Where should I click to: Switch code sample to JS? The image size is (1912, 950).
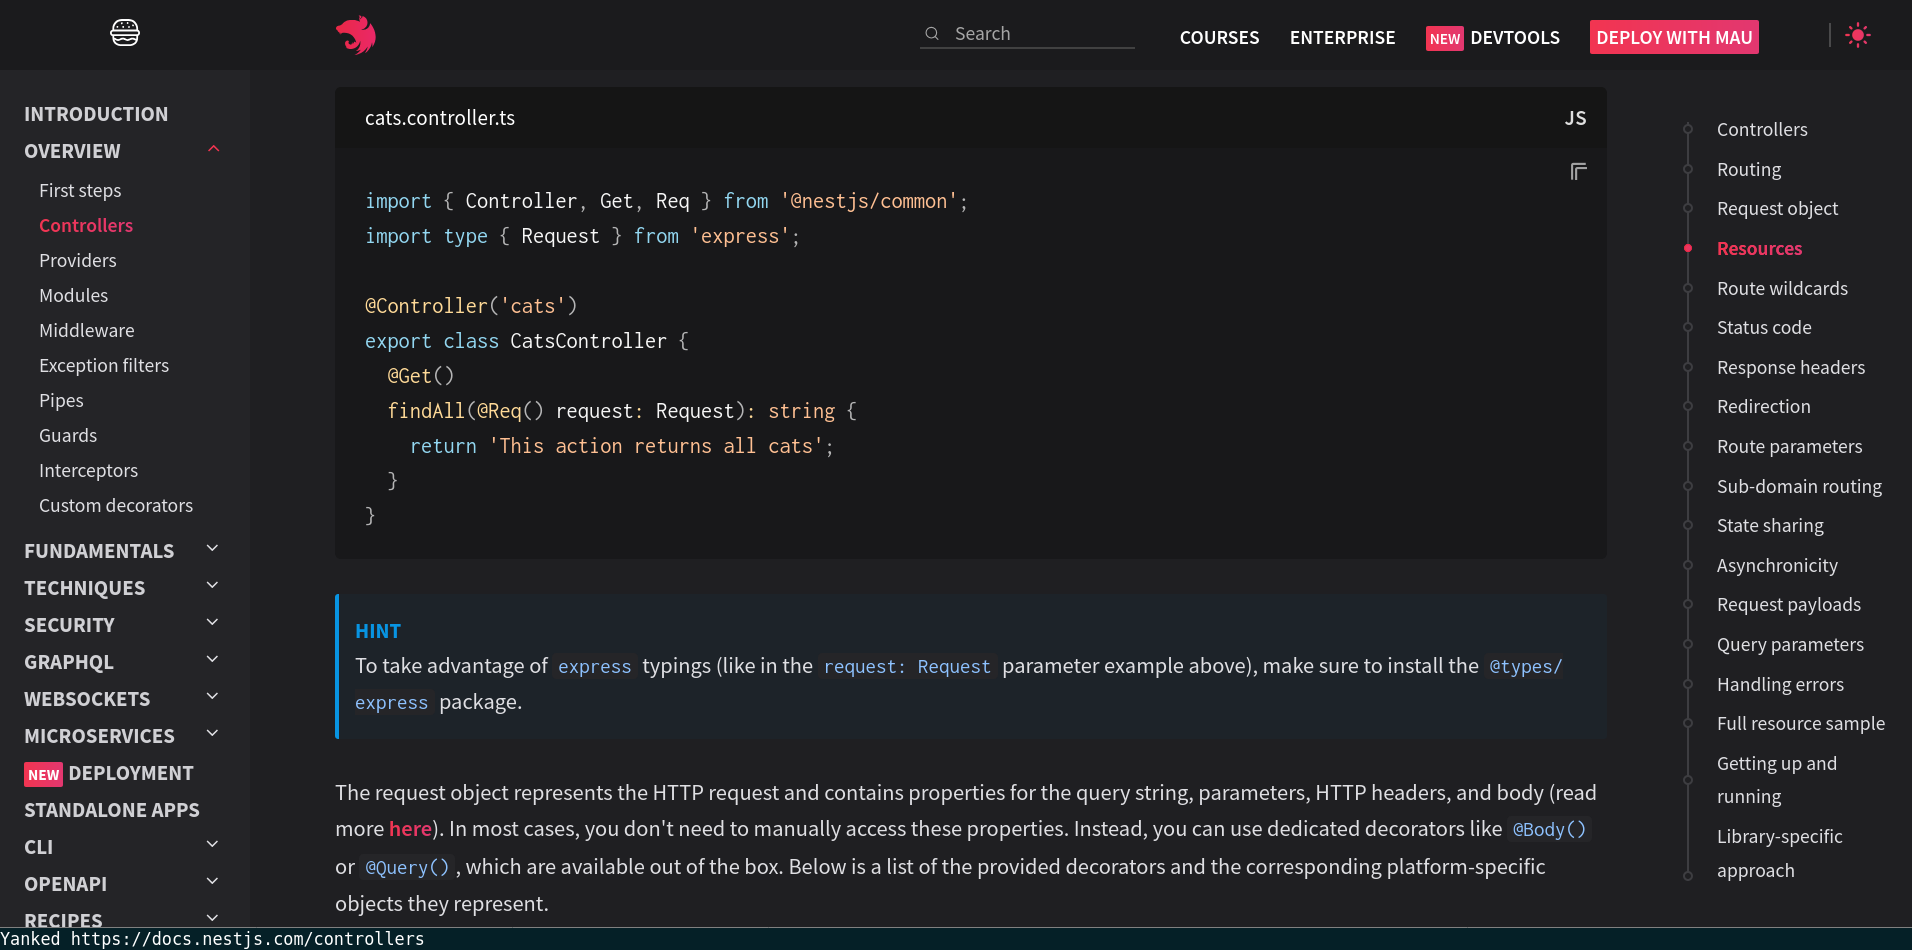tap(1575, 118)
